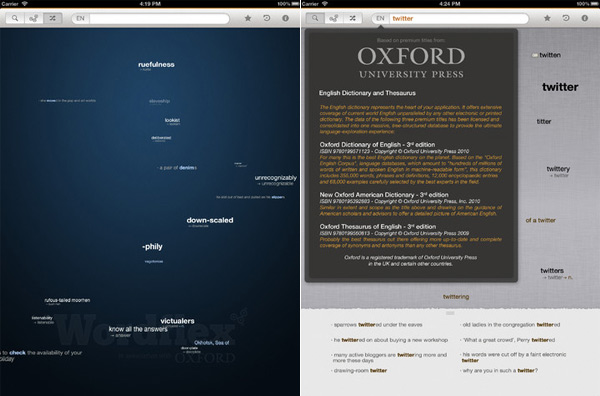Select the magnifier search mode in right toolbar
This screenshot has height=396, width=600.
coord(315,18)
